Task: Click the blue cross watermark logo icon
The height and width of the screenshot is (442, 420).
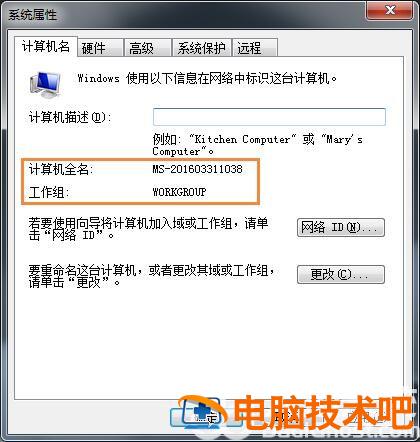Action: 200,413
